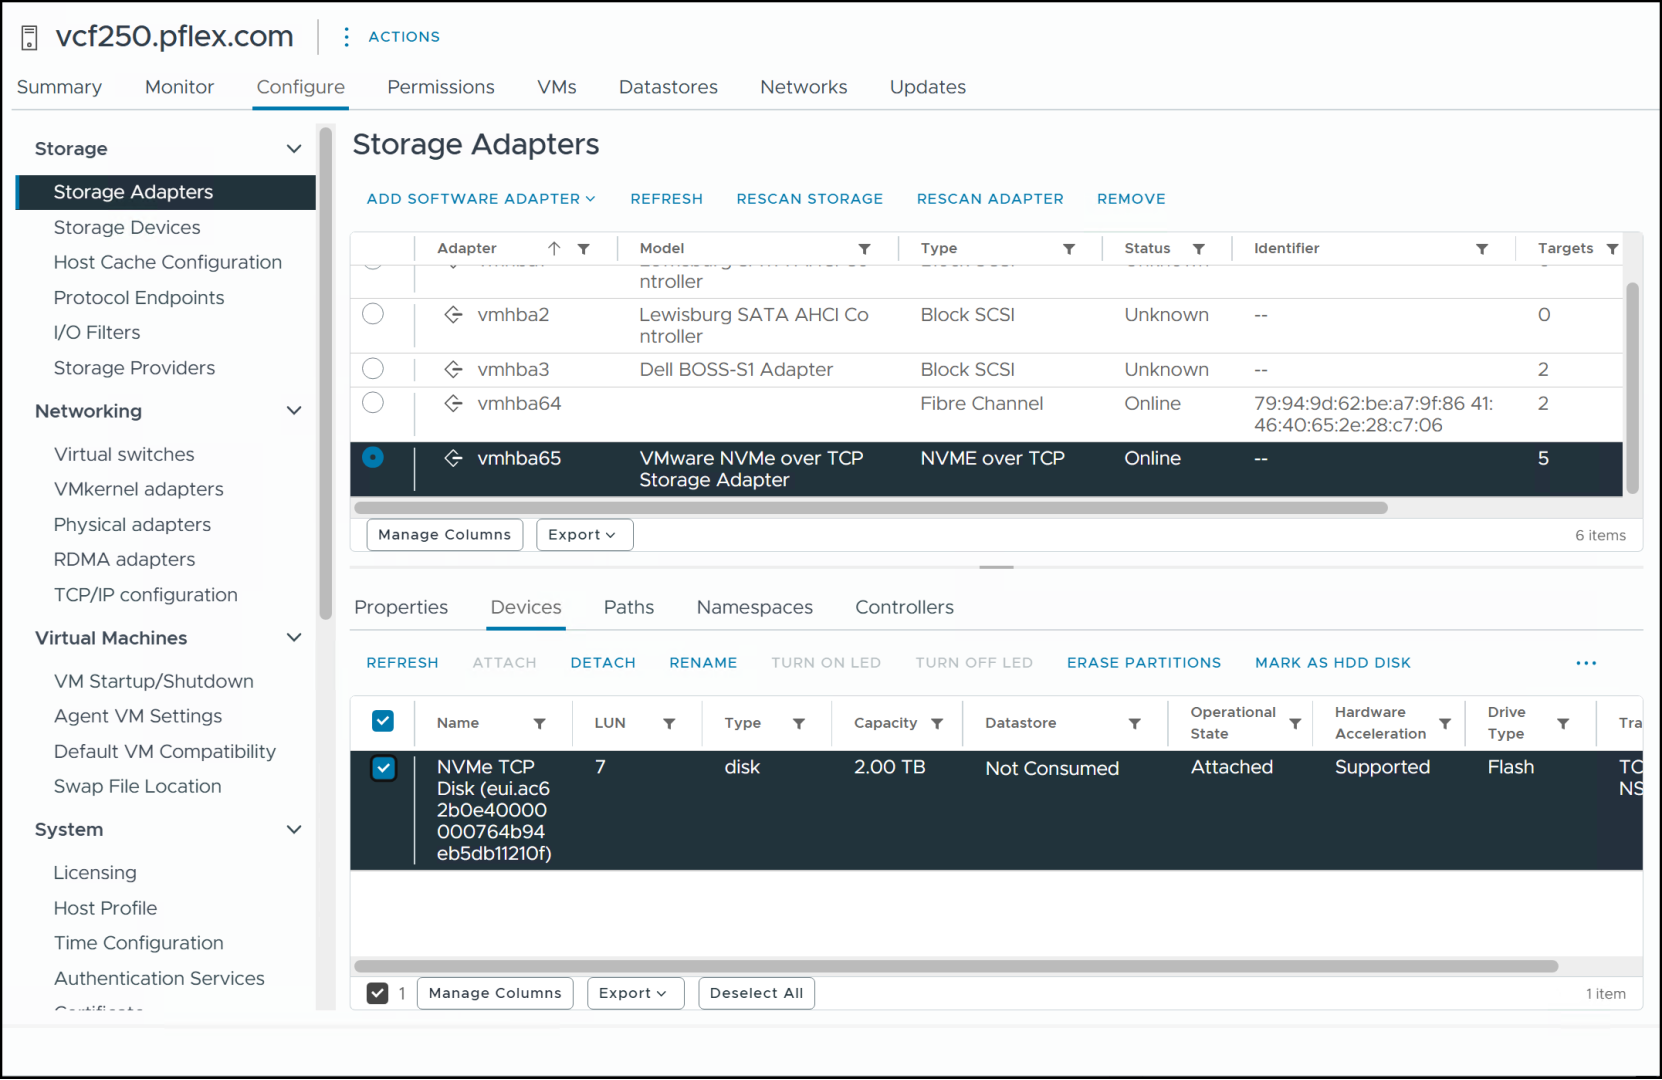Select the vmhba64 adapter radio button
The height and width of the screenshot is (1080, 1662).
click(x=373, y=403)
